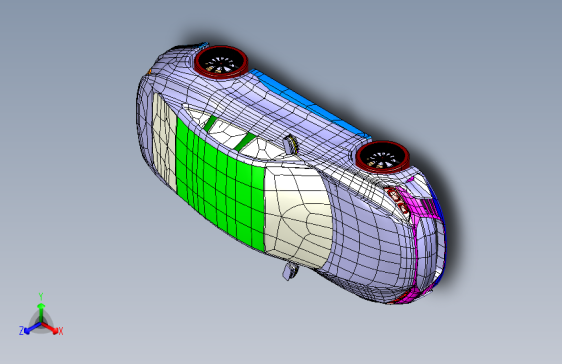Select the car's front wheel near the headlight
This screenshot has width=562, height=364.
pos(382,157)
